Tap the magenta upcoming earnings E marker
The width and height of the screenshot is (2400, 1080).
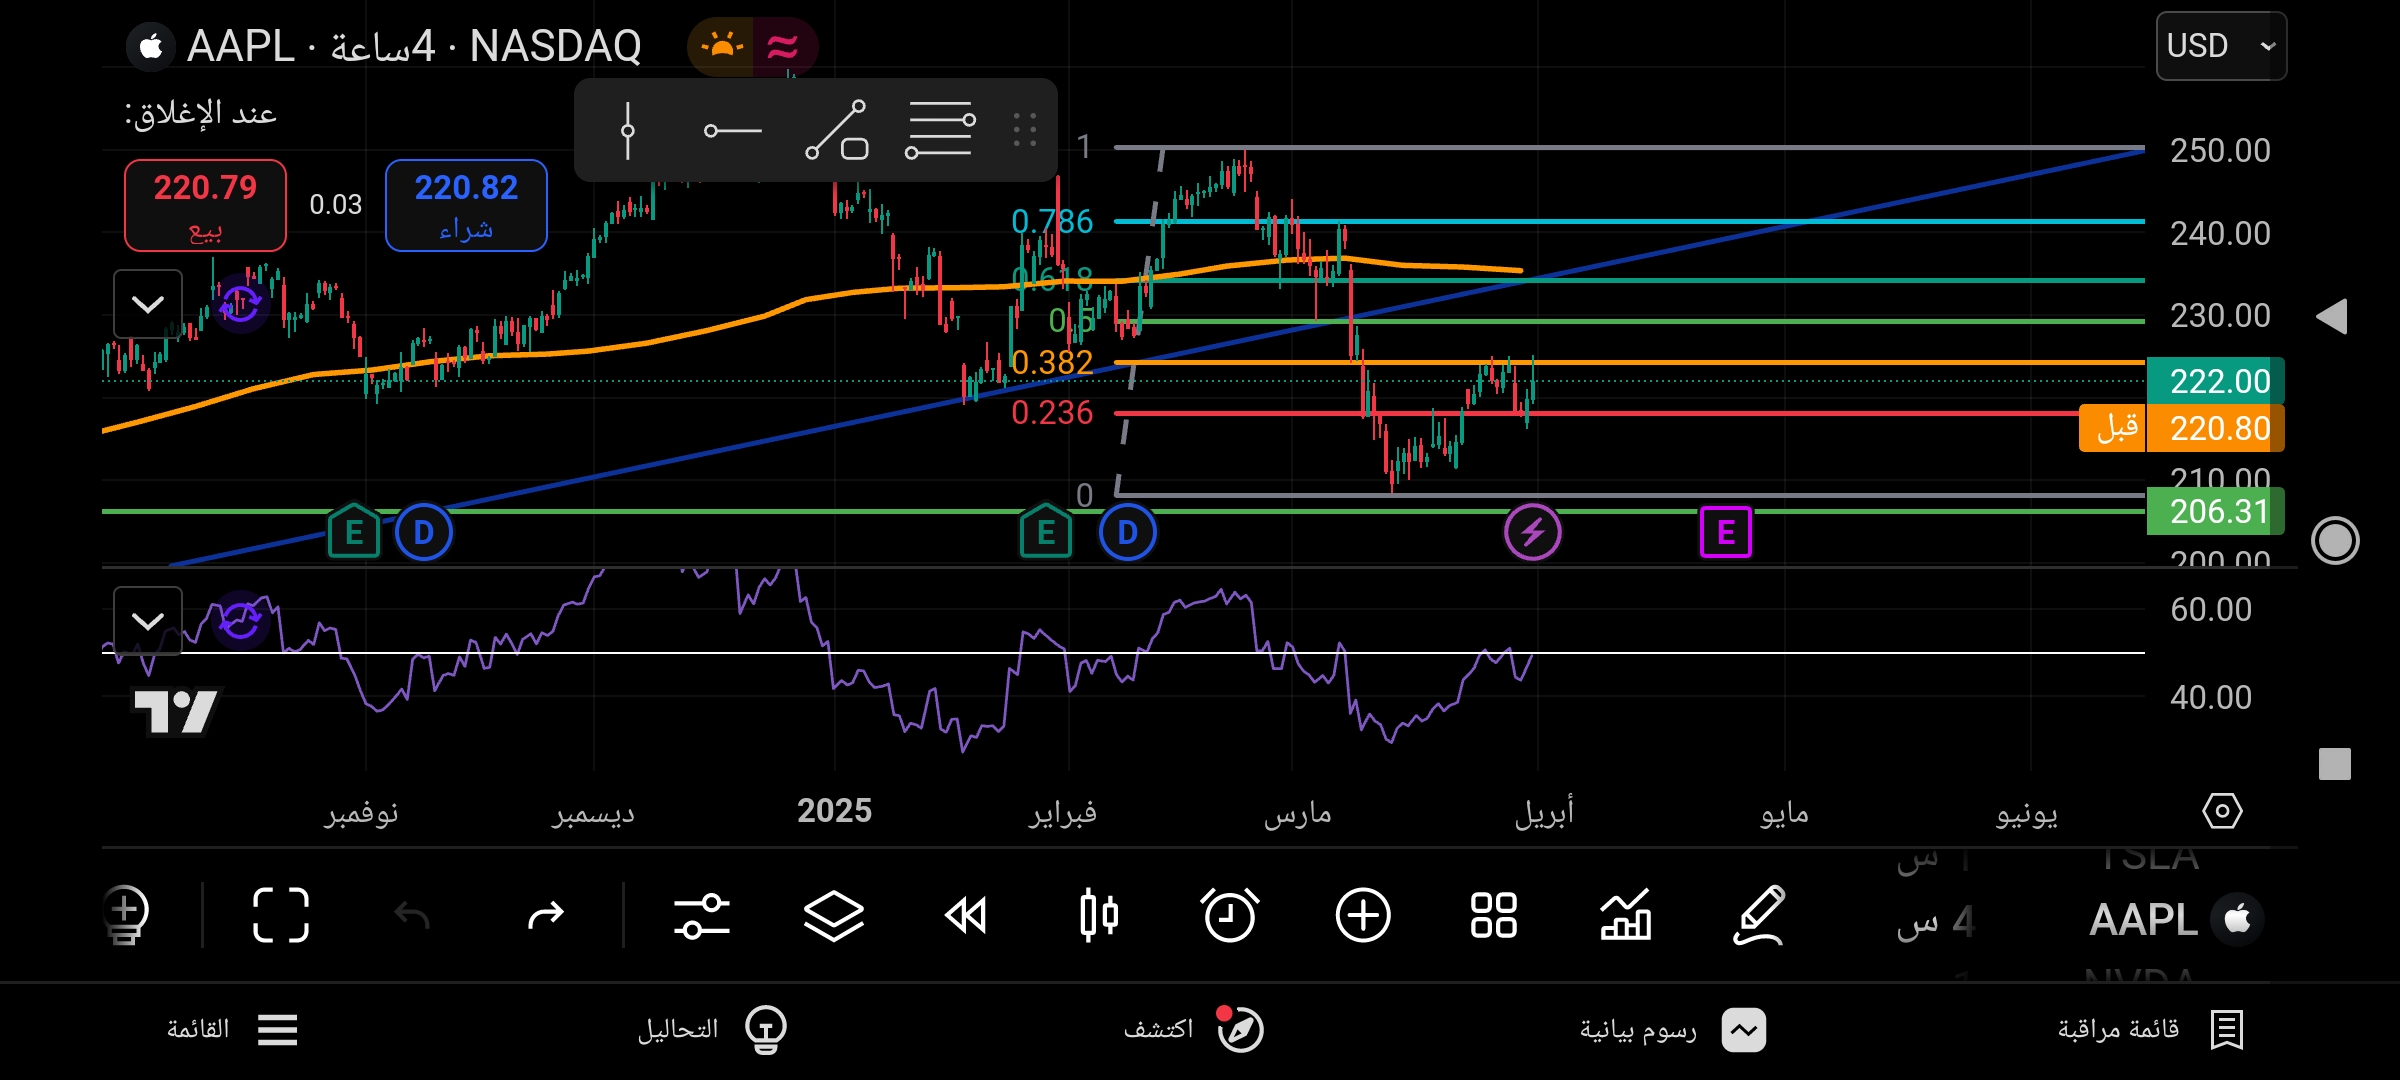click(x=1726, y=532)
